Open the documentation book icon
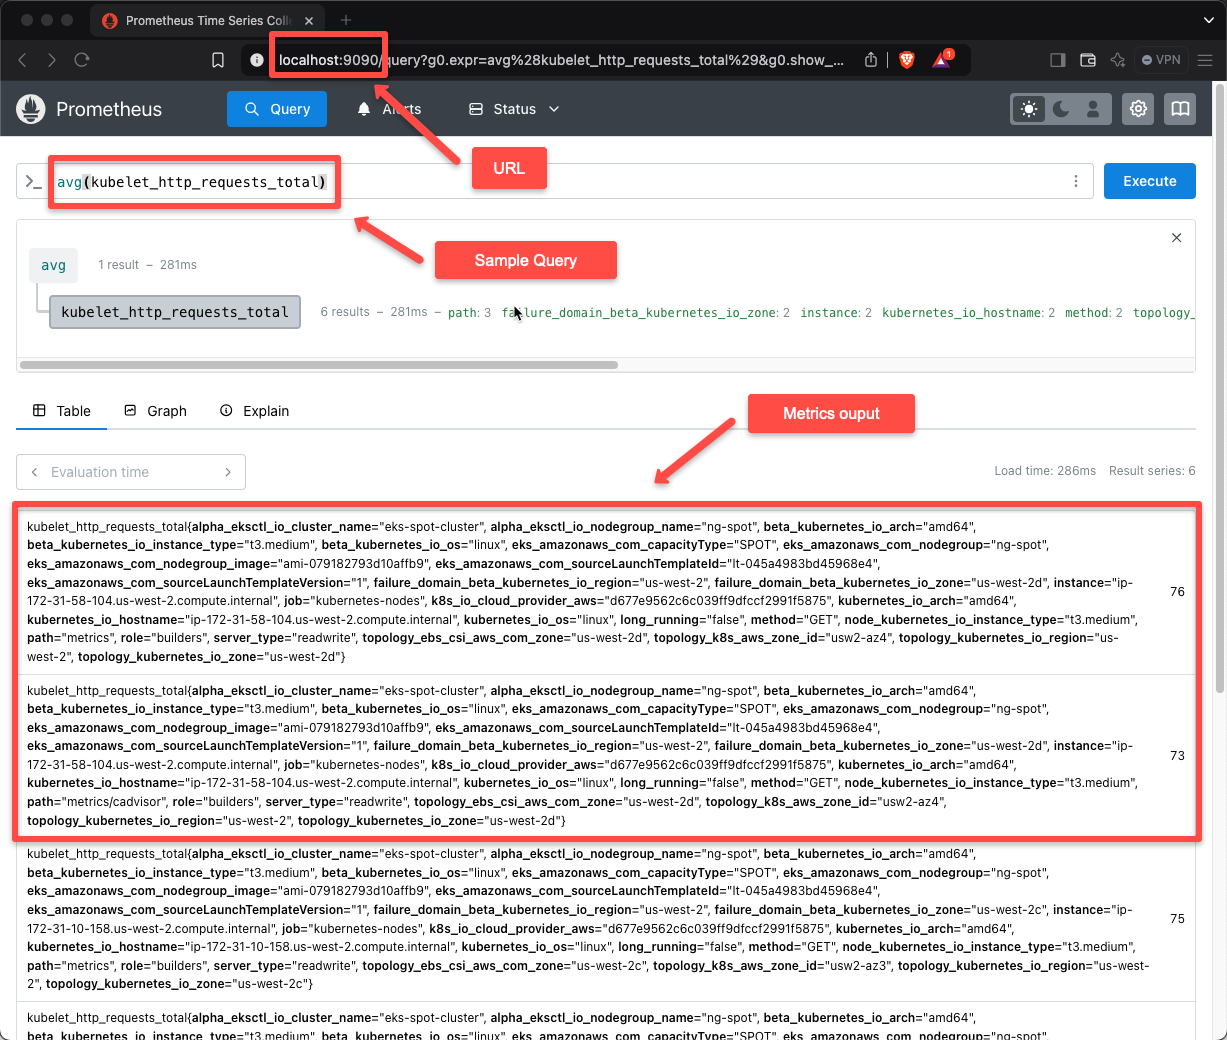1227x1040 pixels. (1180, 109)
